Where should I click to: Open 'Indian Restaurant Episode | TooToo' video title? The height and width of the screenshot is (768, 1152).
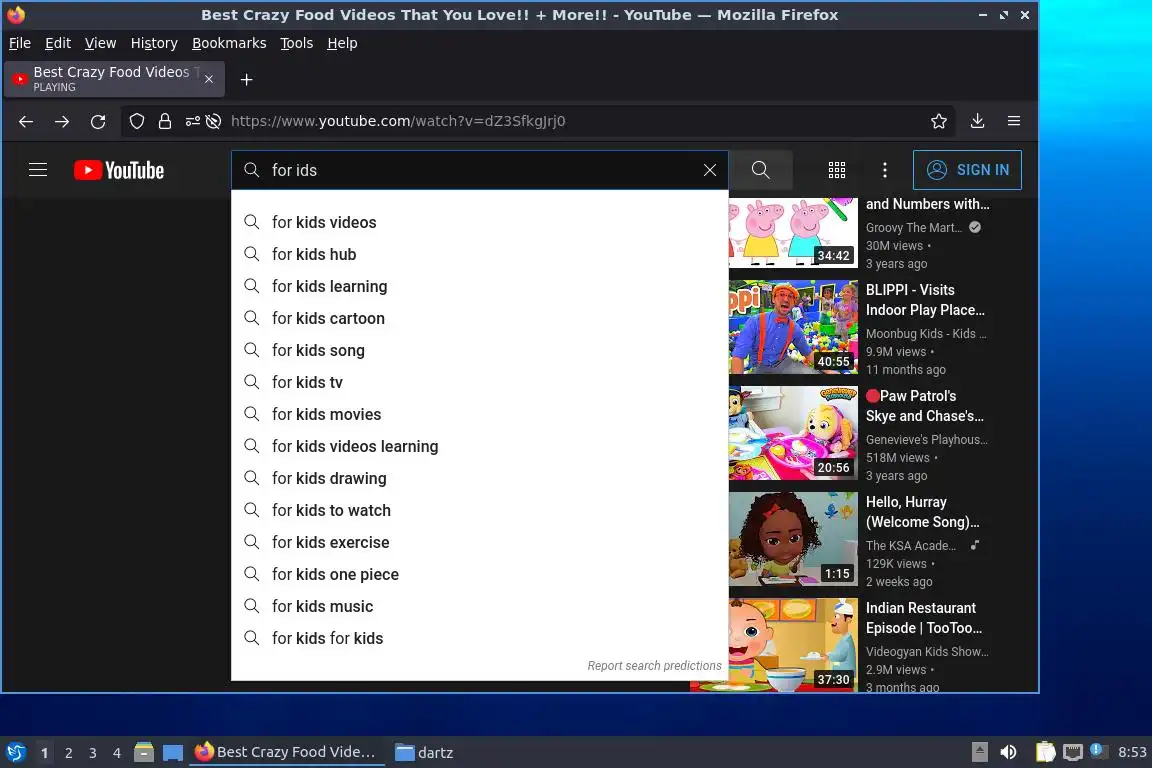pyautogui.click(x=924, y=618)
